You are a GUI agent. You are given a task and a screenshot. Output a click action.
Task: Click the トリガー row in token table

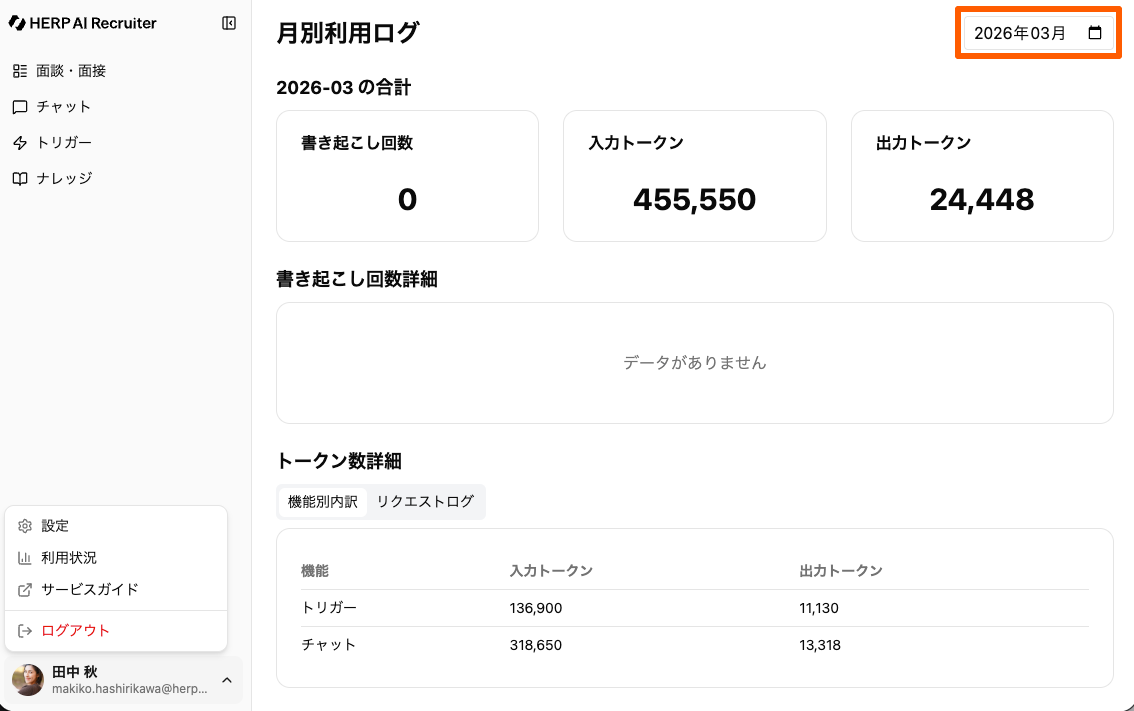pos(694,608)
